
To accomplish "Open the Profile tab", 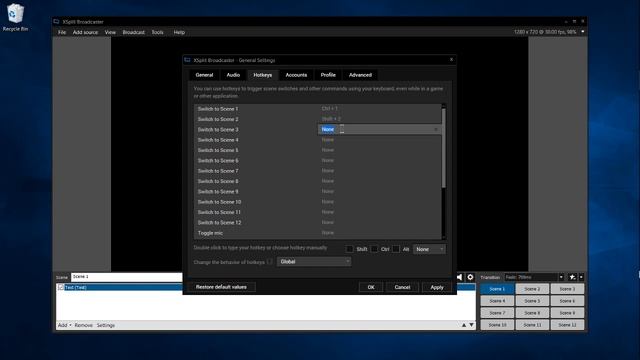I will [328, 75].
